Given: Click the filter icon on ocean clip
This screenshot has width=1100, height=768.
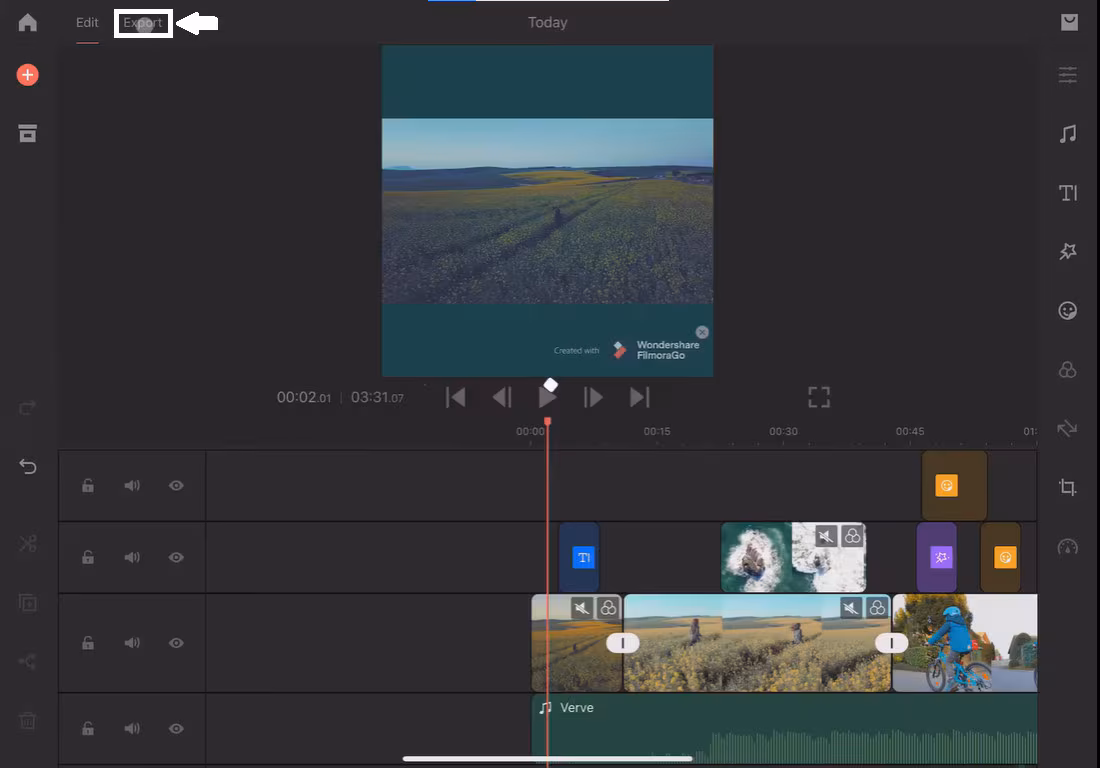Looking at the screenshot, I should tap(853, 537).
